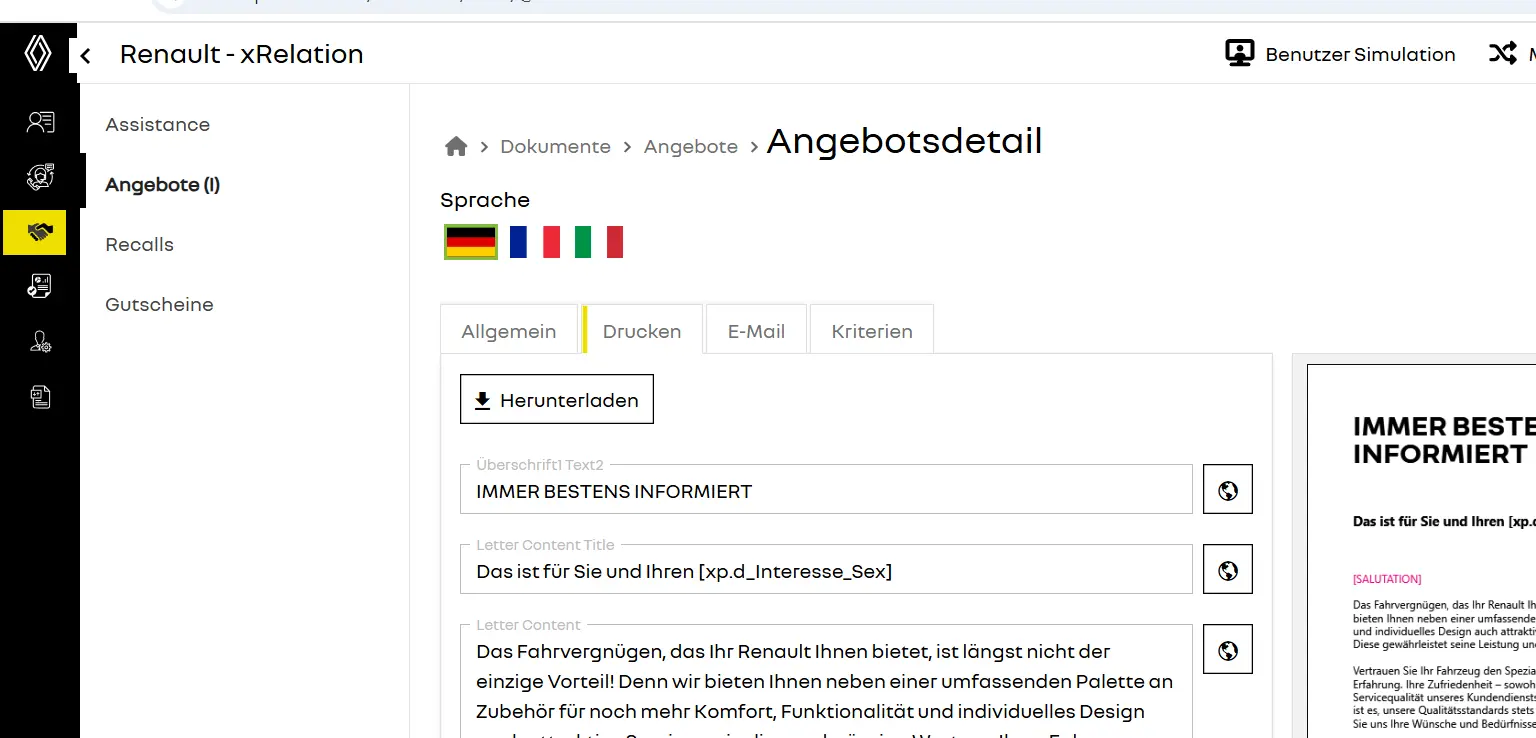The height and width of the screenshot is (738, 1536).
Task: Switch to the Drucken tab
Action: click(x=642, y=330)
